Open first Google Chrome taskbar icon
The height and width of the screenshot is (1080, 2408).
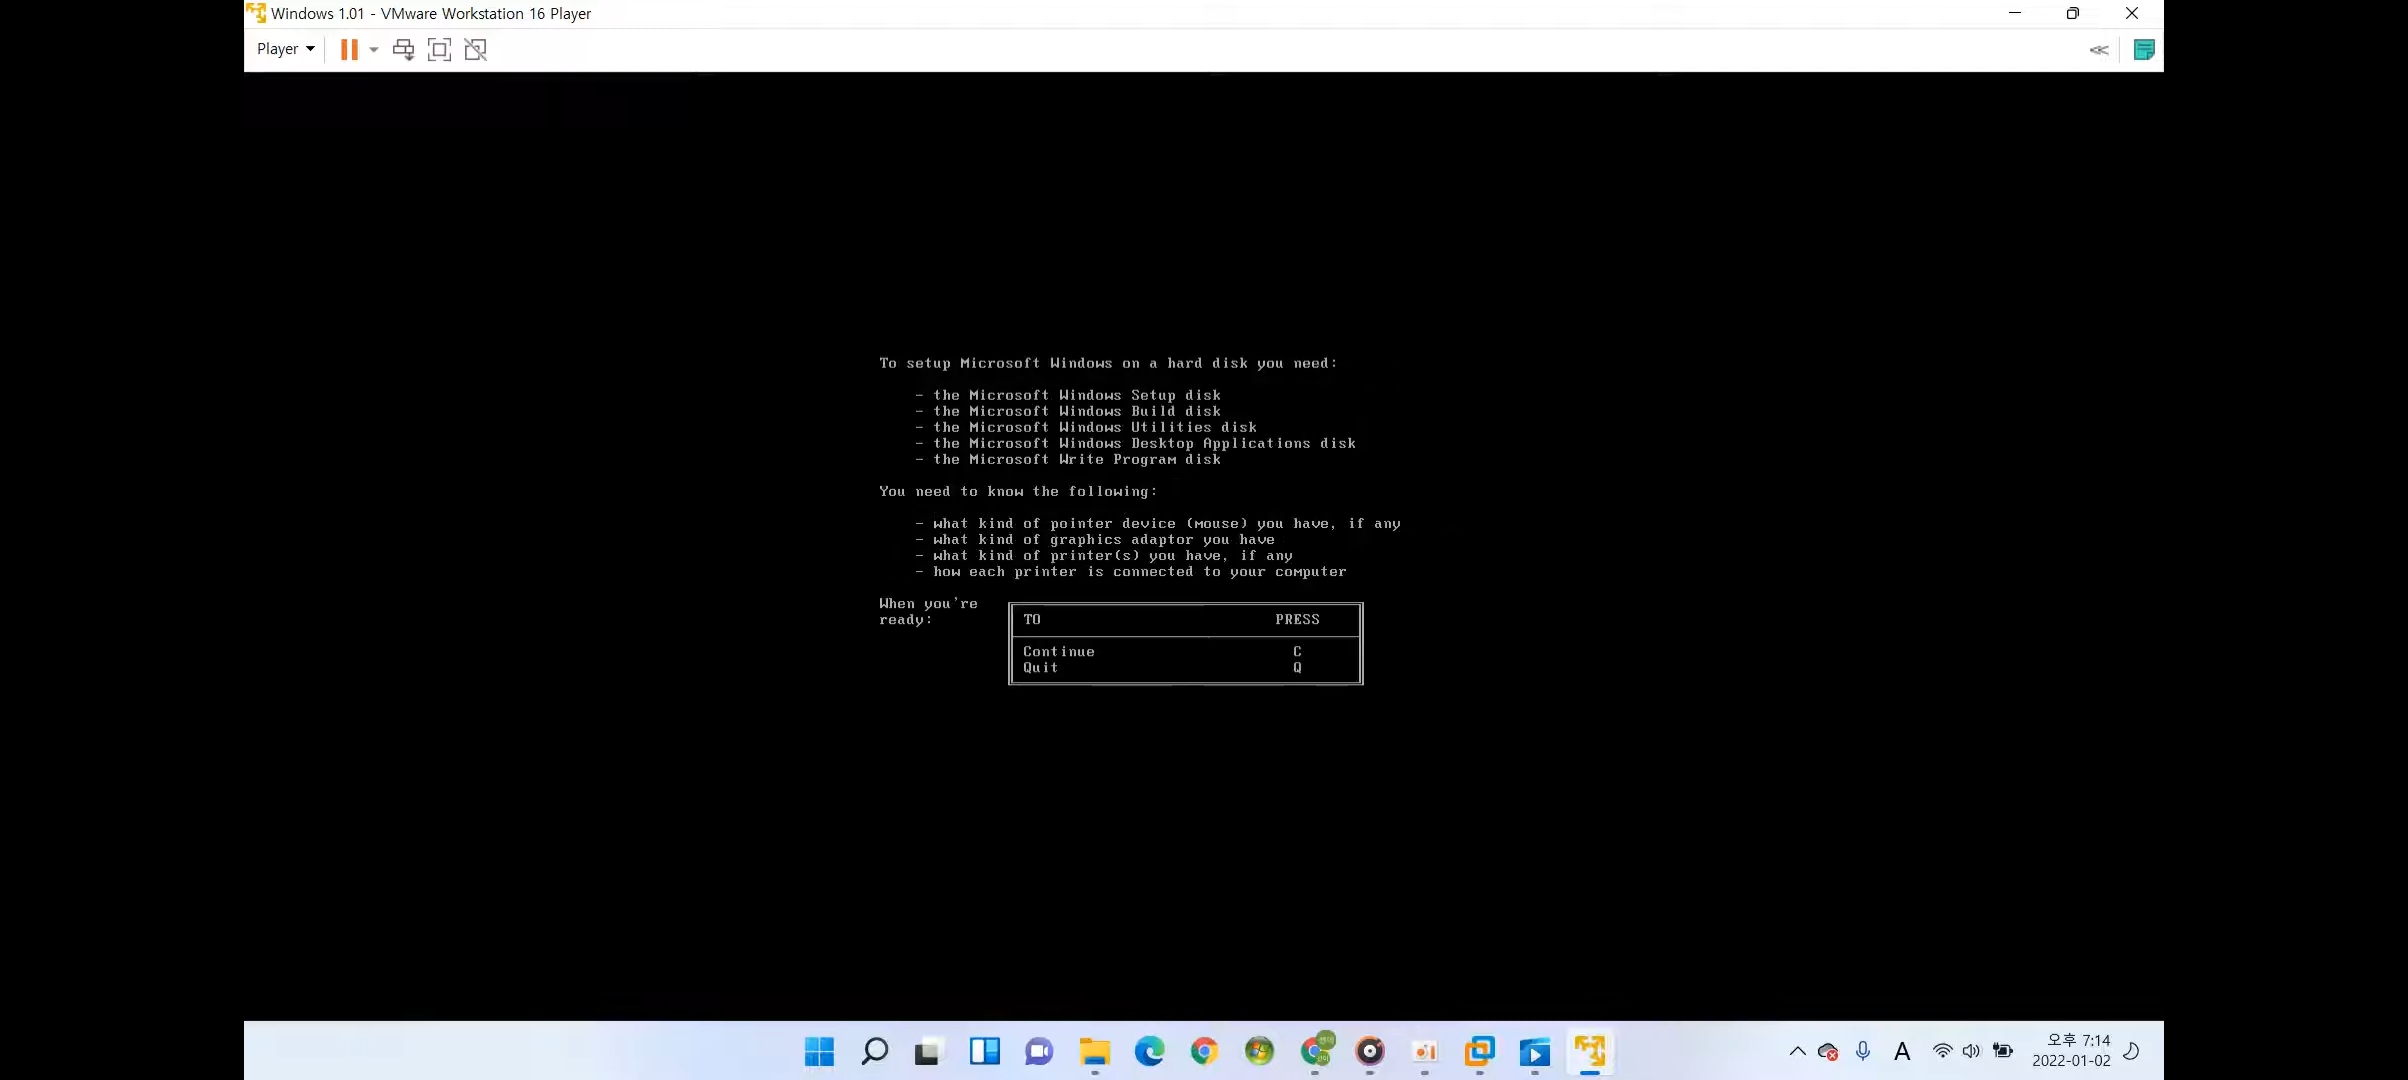tap(1204, 1051)
